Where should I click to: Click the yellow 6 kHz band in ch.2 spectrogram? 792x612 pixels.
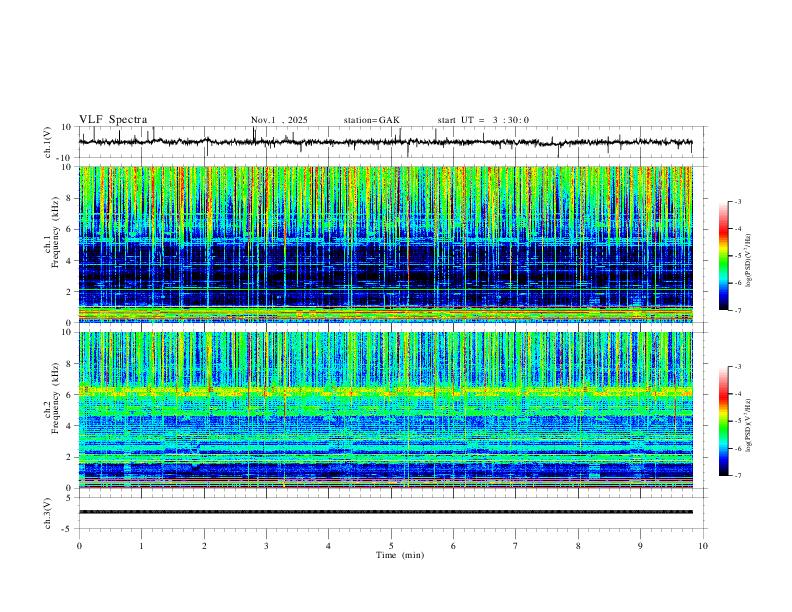[385, 391]
